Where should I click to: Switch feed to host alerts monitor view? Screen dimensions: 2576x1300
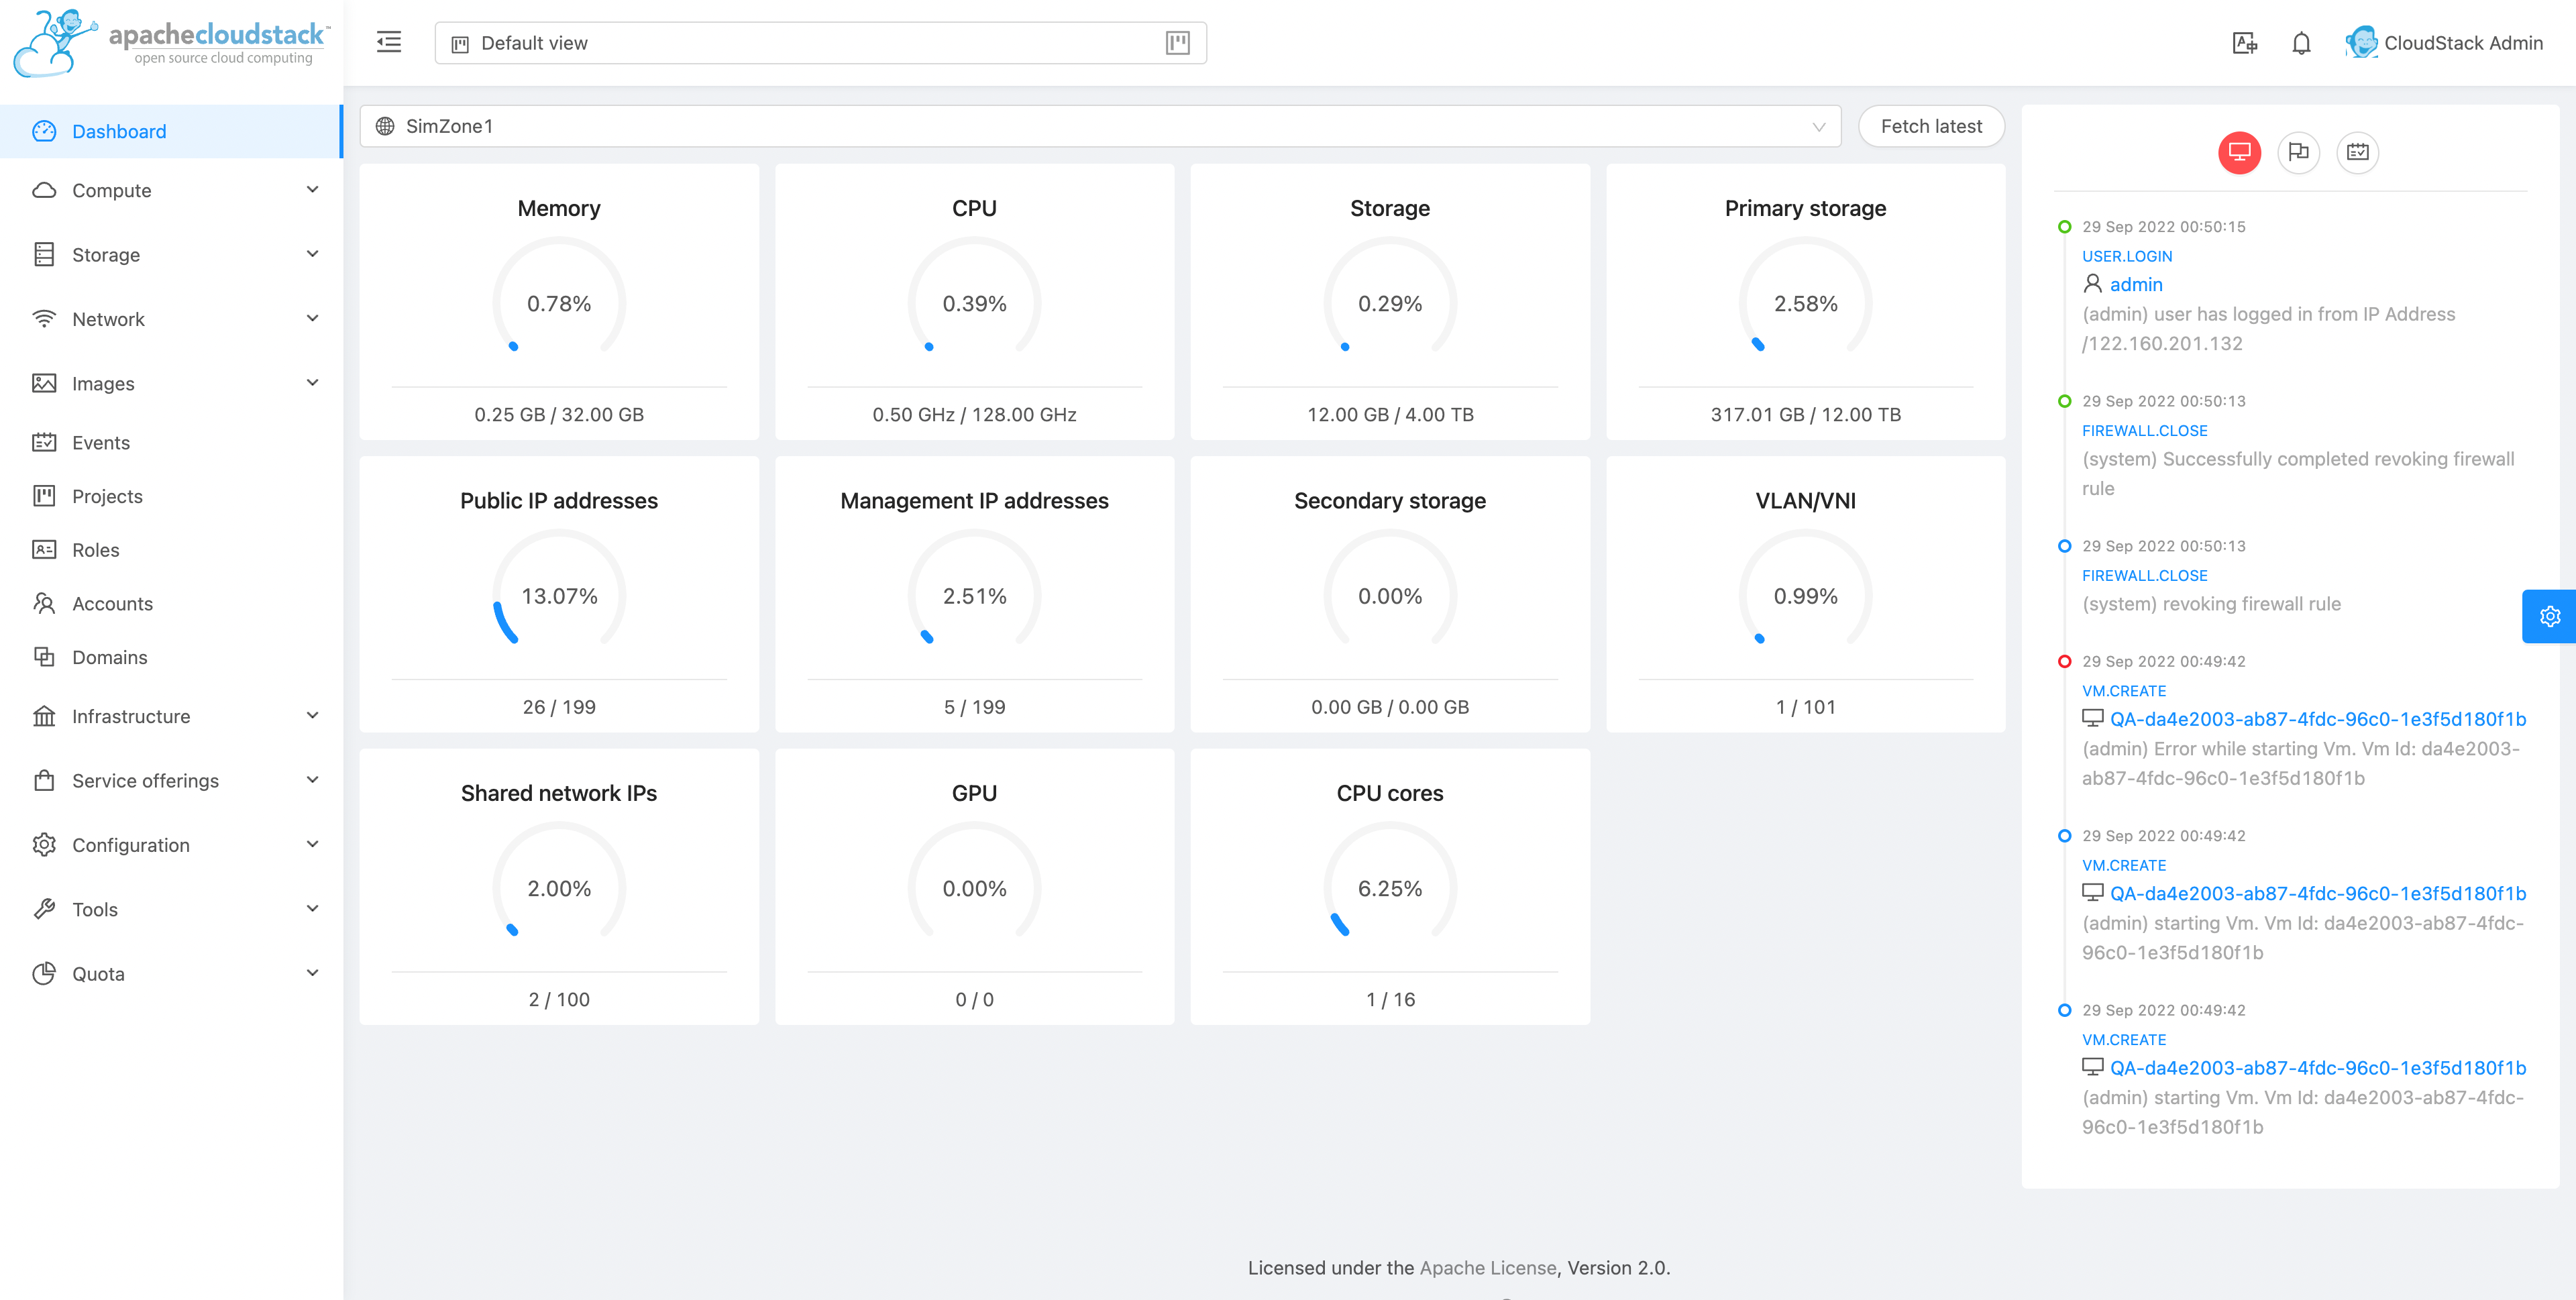(2239, 153)
